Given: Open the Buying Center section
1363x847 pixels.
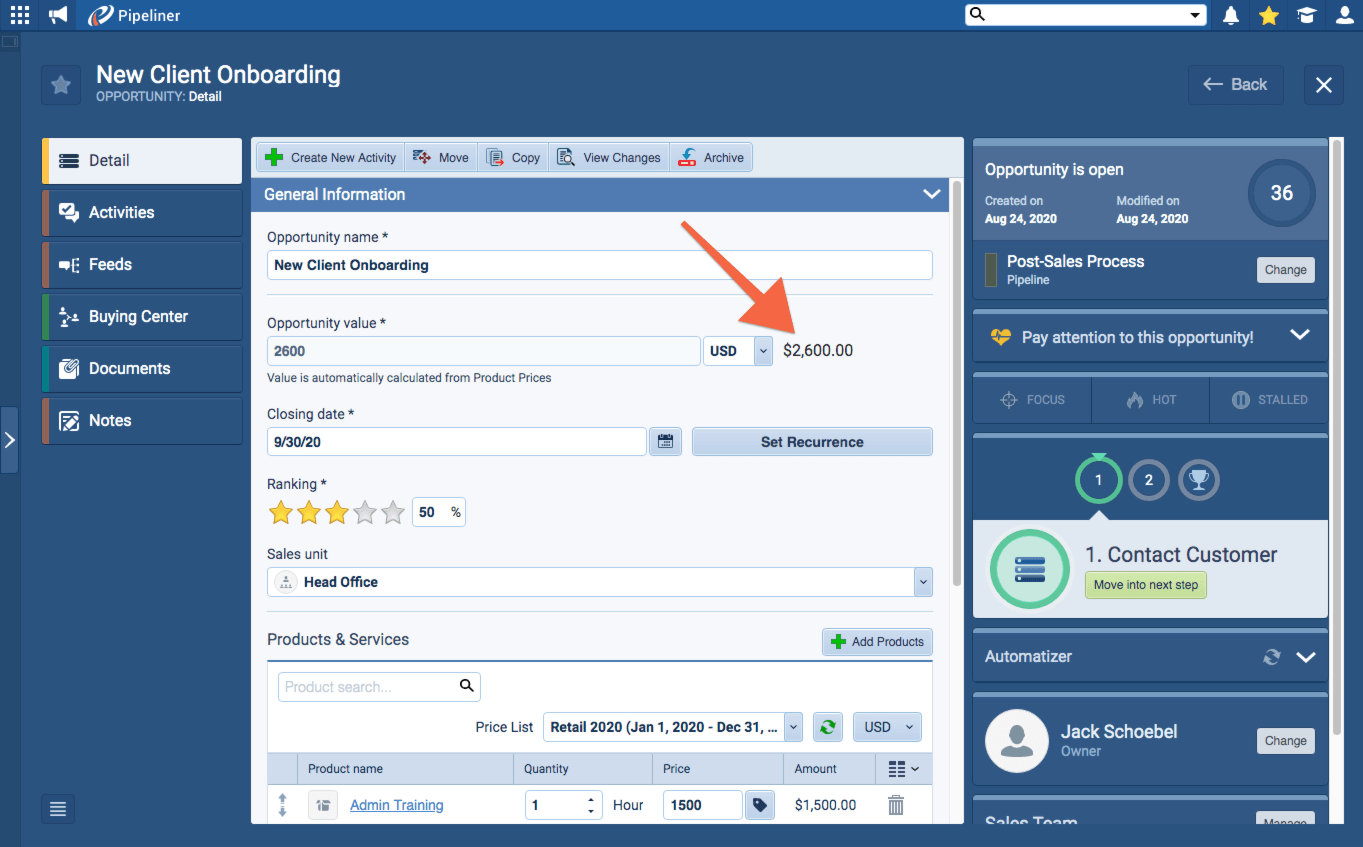Looking at the screenshot, I should click(x=141, y=316).
